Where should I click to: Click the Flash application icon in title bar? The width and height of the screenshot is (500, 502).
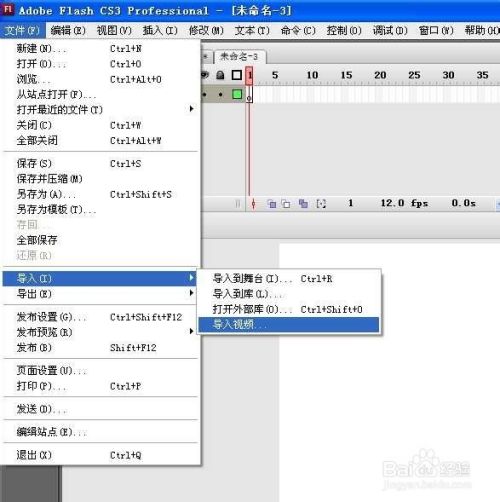click(x=7, y=10)
